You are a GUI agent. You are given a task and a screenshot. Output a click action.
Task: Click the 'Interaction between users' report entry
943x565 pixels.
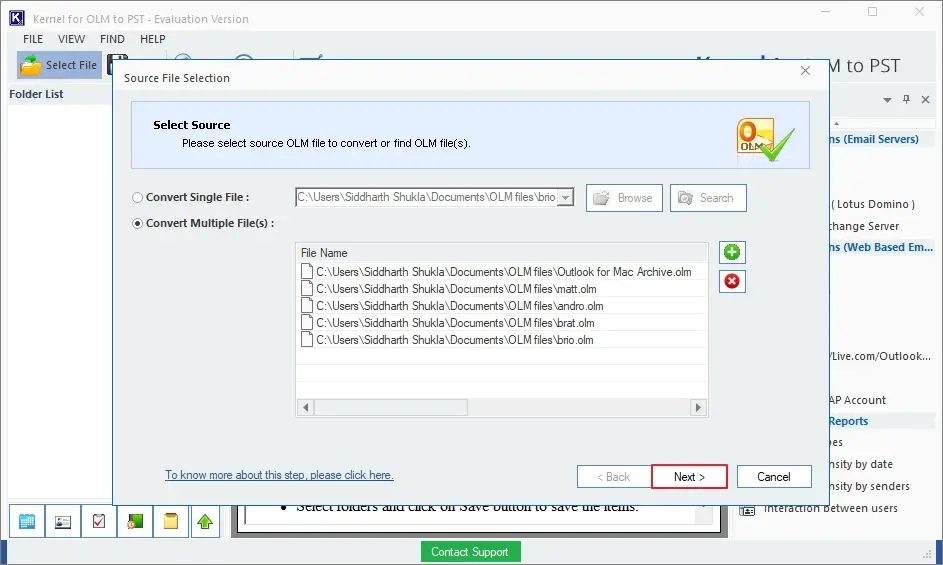pos(831,508)
